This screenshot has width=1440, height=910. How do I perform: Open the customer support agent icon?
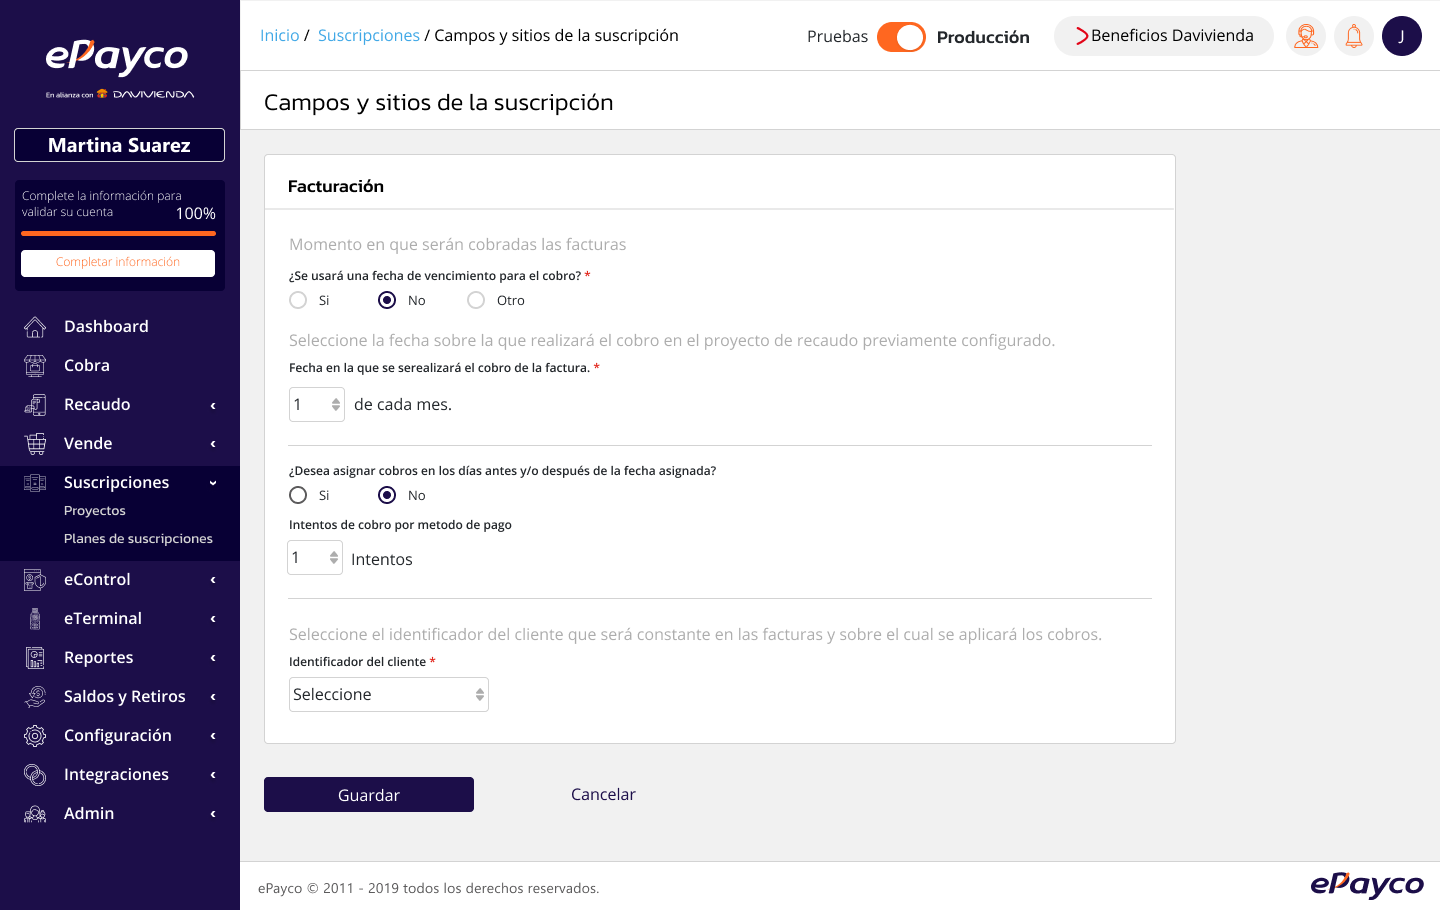(x=1305, y=37)
